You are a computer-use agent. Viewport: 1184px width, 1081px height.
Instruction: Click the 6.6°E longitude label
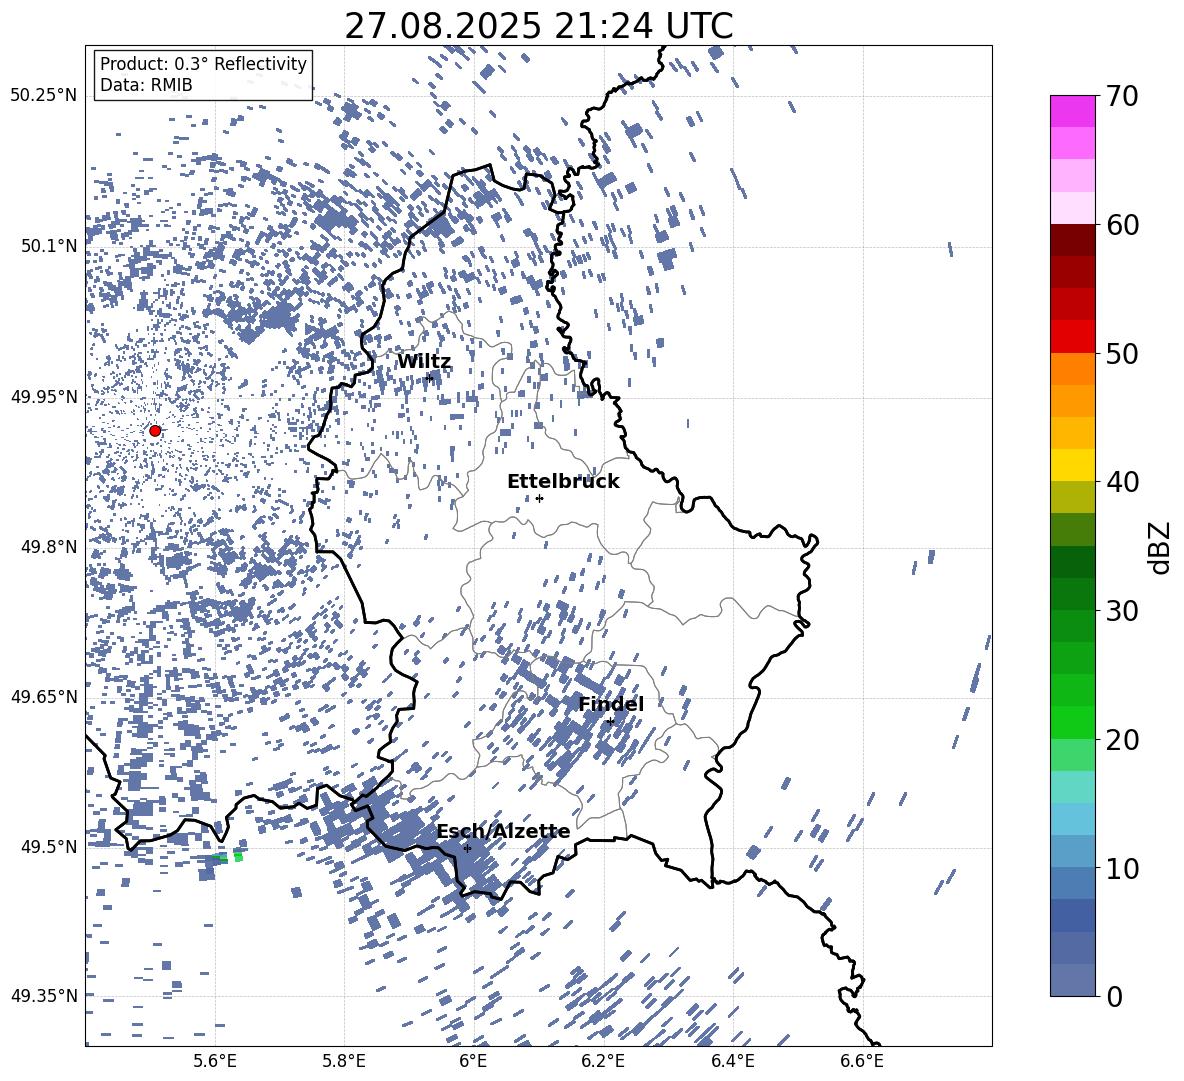[x=862, y=1061]
